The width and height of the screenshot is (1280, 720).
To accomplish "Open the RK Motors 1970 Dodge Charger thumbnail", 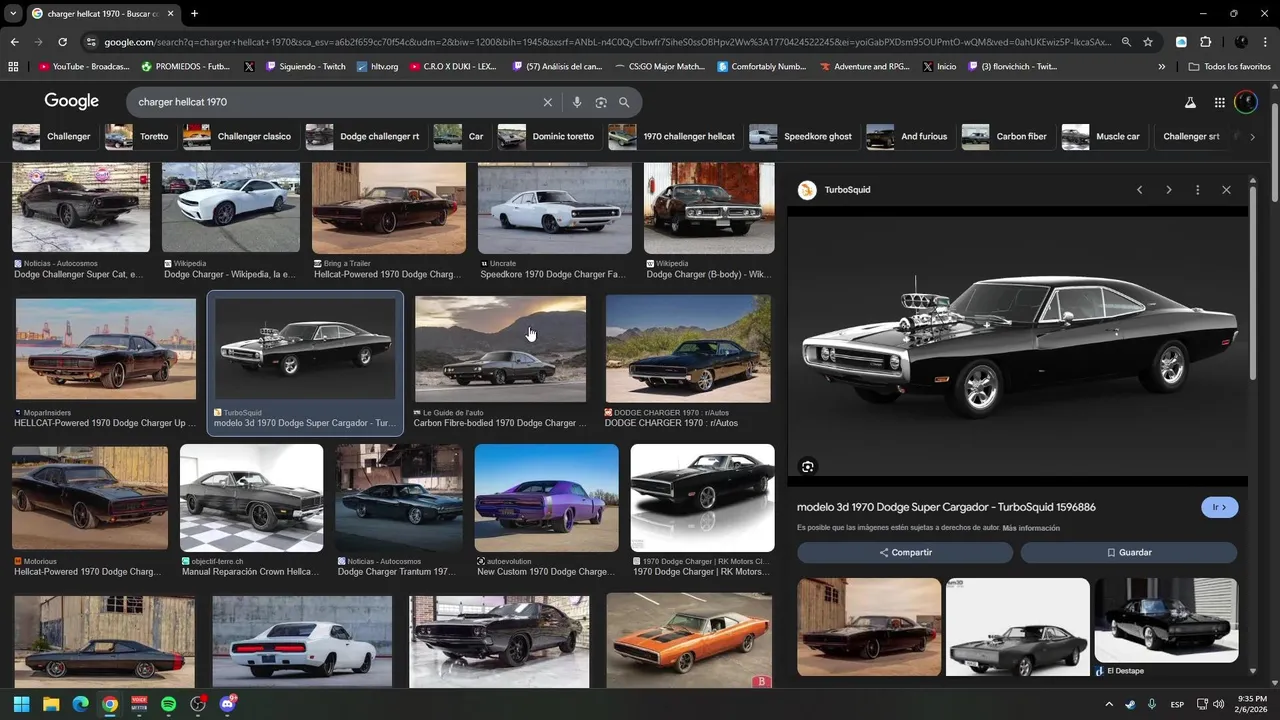I will 702,498.
